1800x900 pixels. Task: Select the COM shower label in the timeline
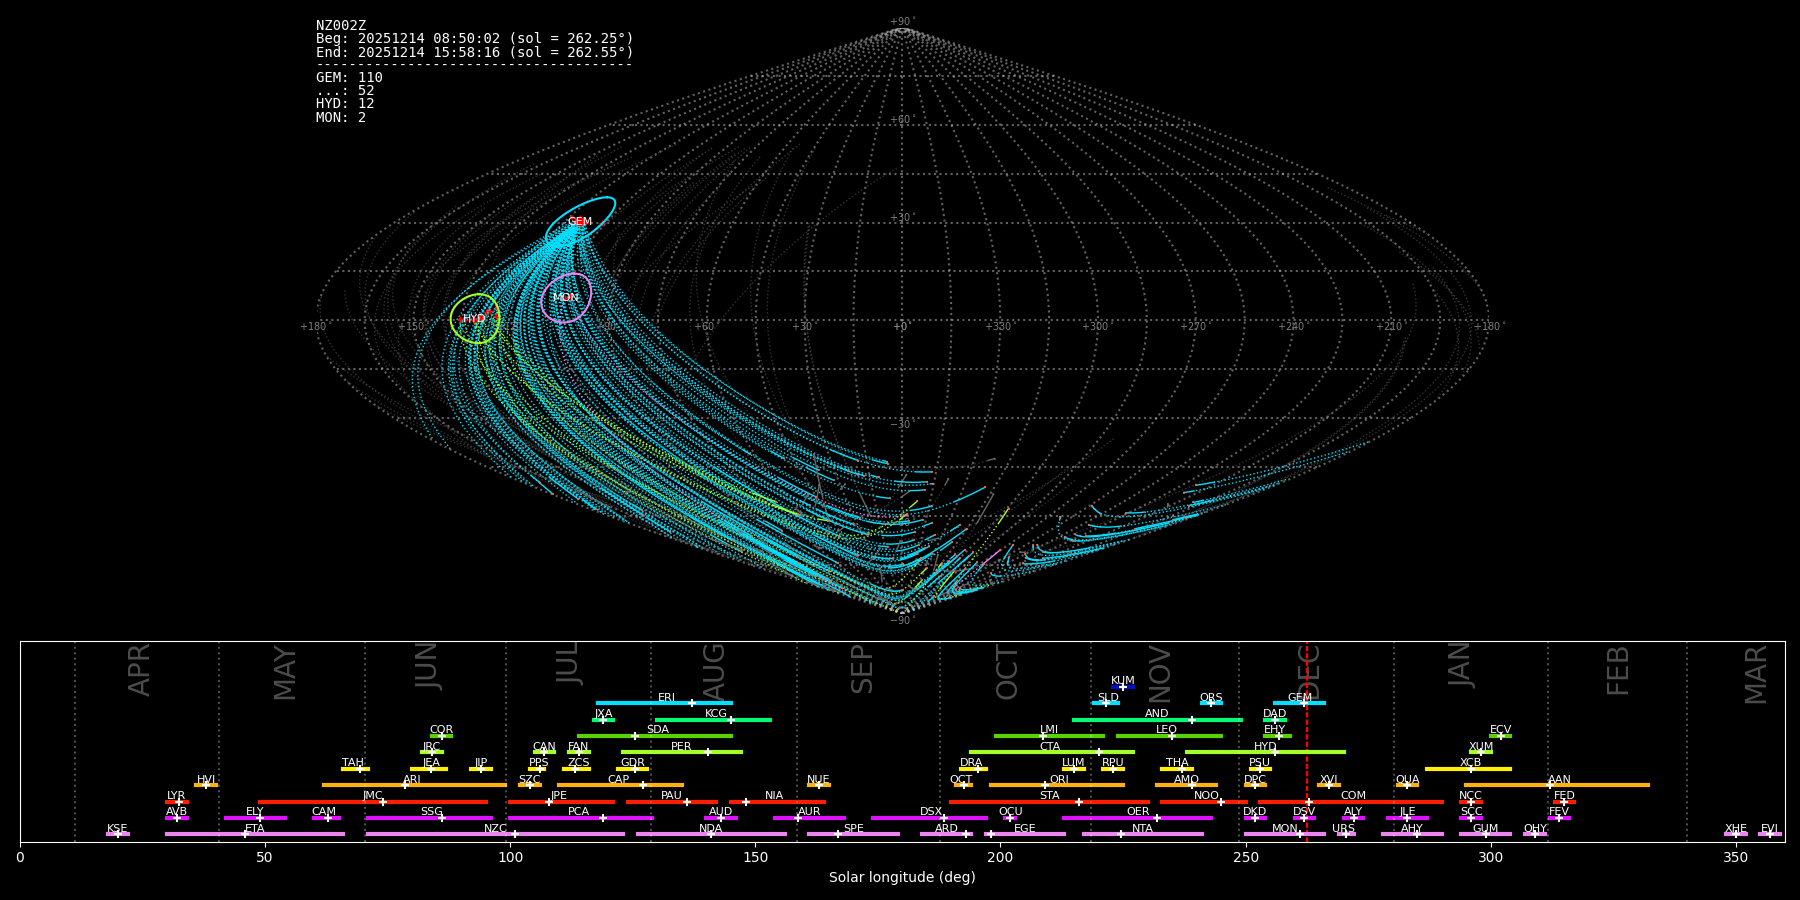pos(1353,795)
